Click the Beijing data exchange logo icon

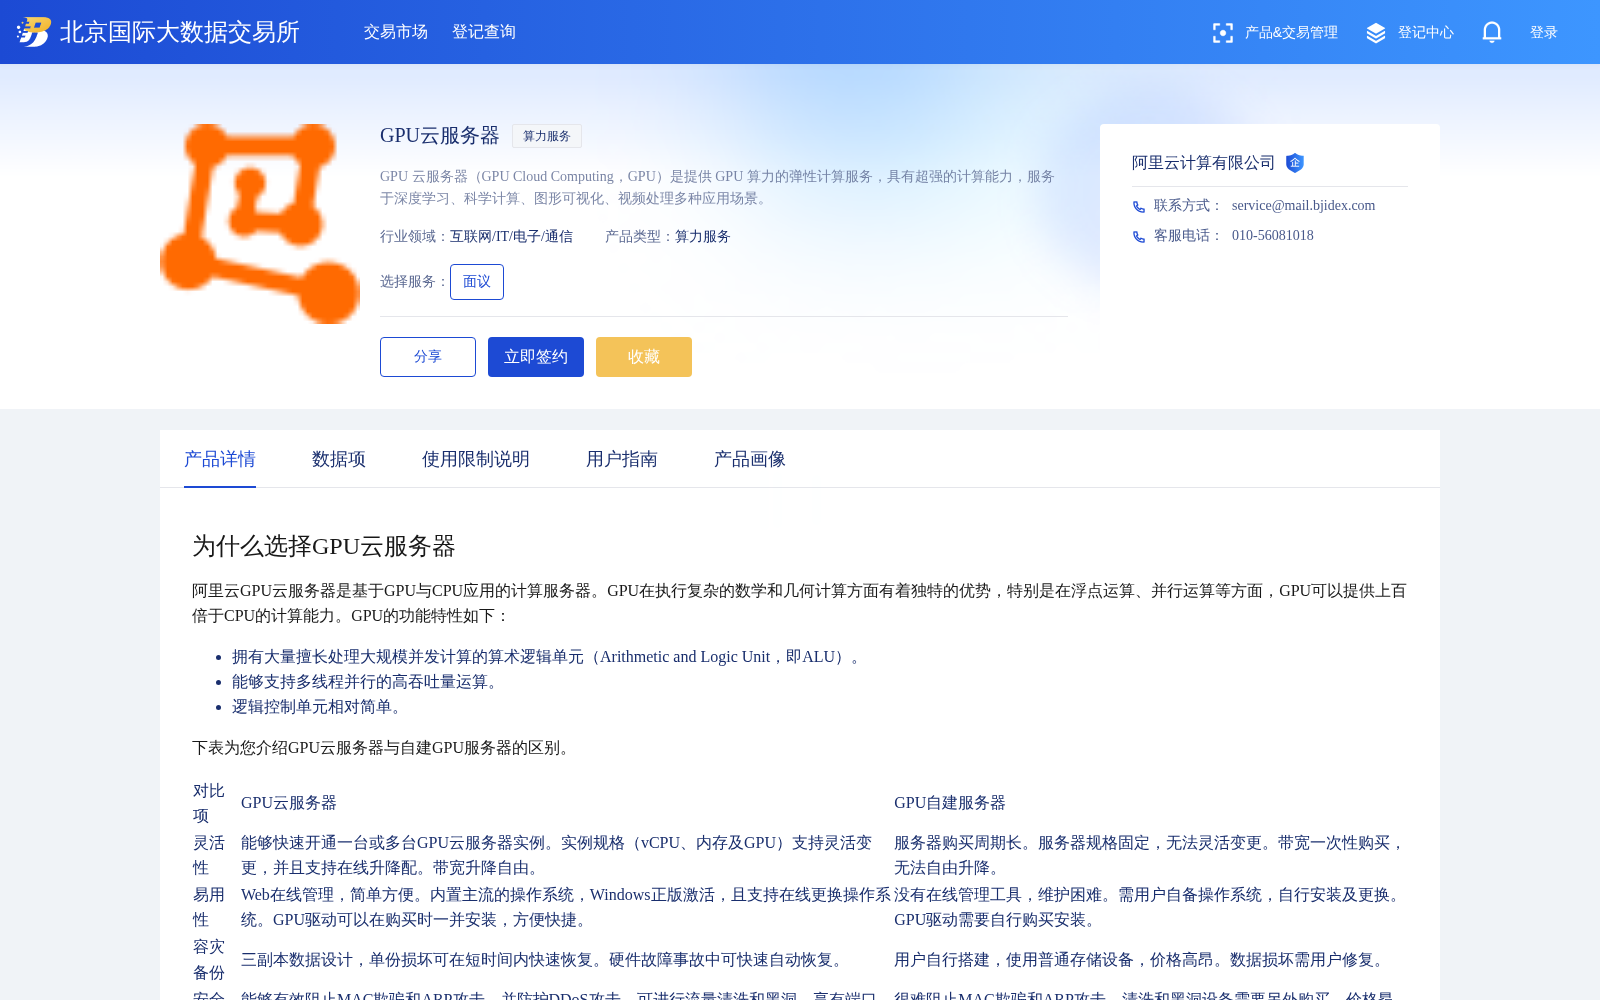(33, 32)
